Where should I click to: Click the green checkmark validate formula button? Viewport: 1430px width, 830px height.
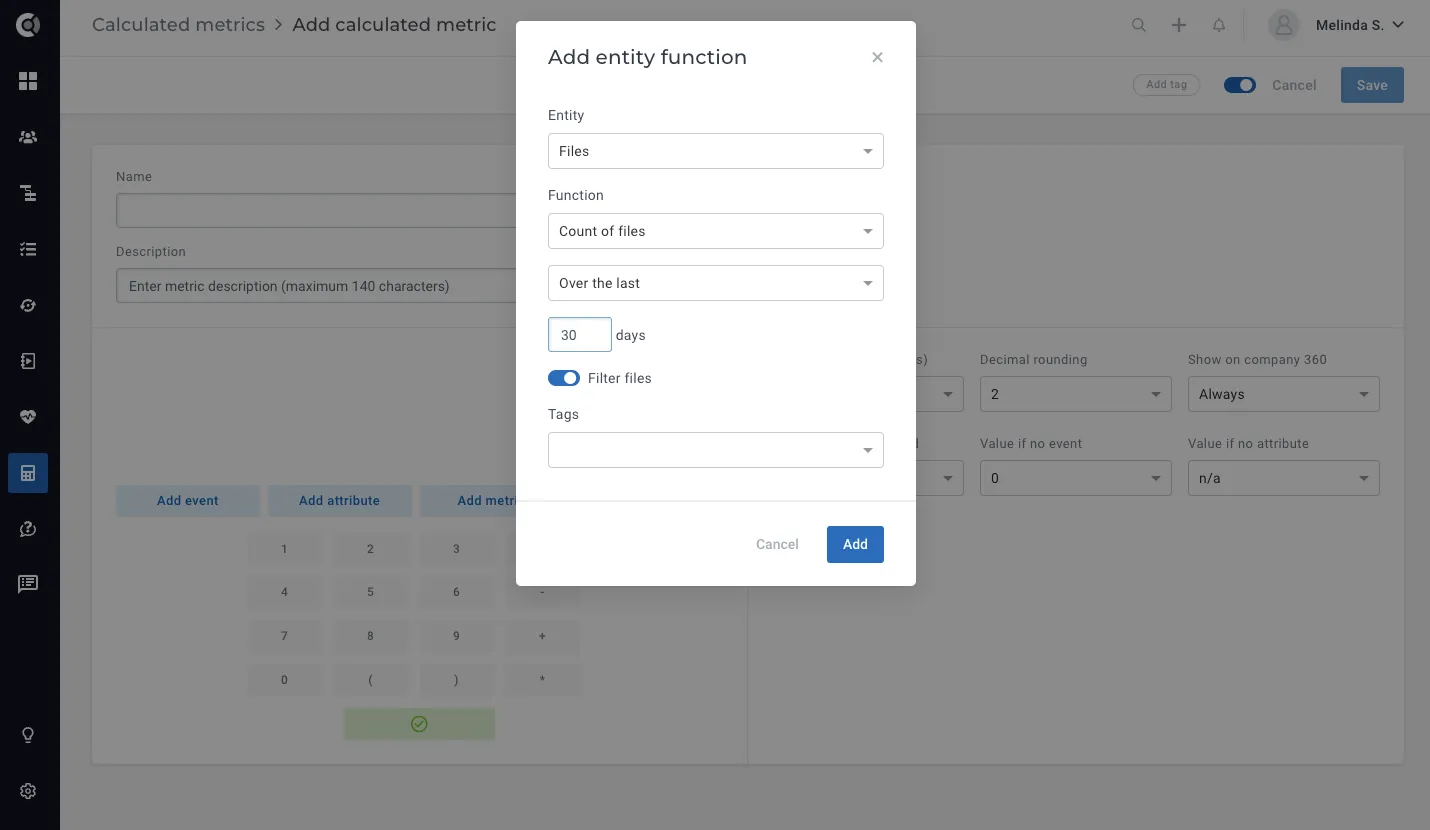click(419, 723)
